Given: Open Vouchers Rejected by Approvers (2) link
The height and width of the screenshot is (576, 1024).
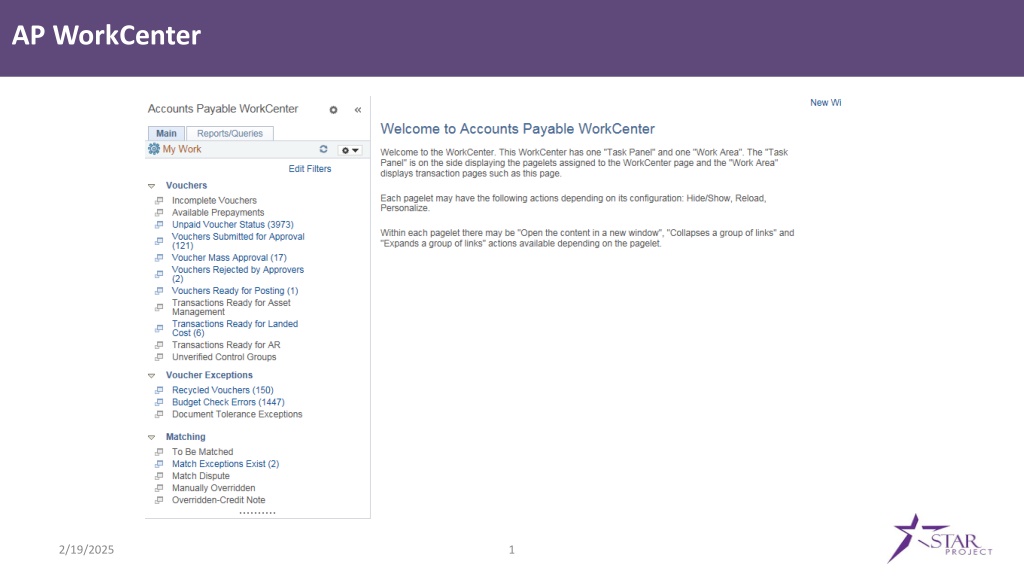Looking at the screenshot, I should point(238,274).
